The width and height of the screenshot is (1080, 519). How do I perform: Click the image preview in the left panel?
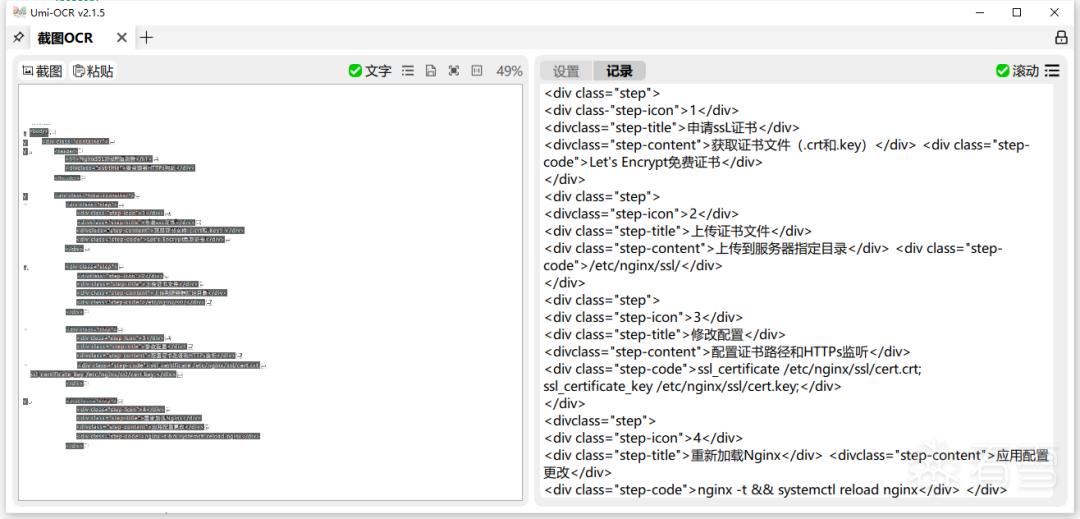pyautogui.click(x=270, y=292)
